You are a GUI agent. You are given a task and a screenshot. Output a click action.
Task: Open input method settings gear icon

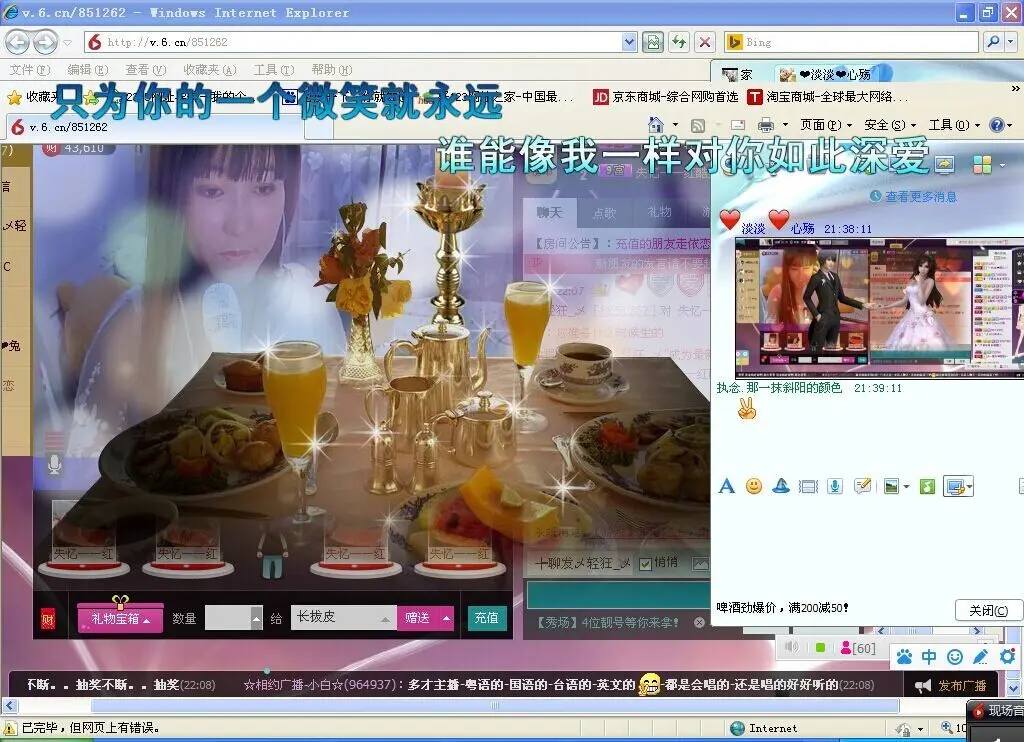[x=1007, y=656]
